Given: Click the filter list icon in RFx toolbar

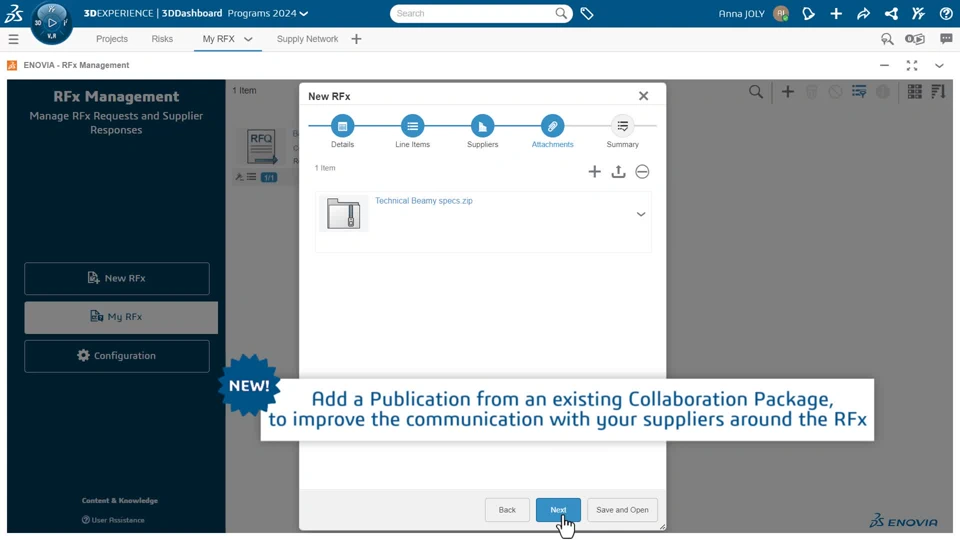Looking at the screenshot, I should [x=859, y=92].
